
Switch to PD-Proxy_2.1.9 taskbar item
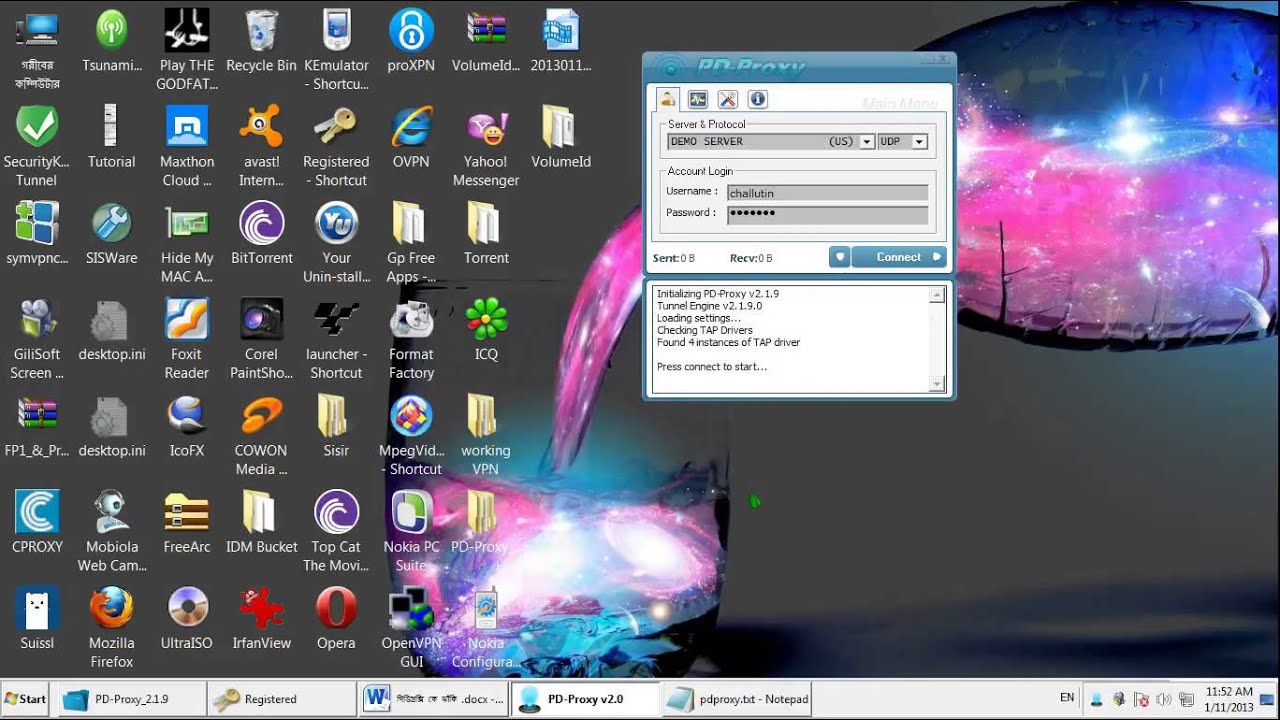pos(130,699)
